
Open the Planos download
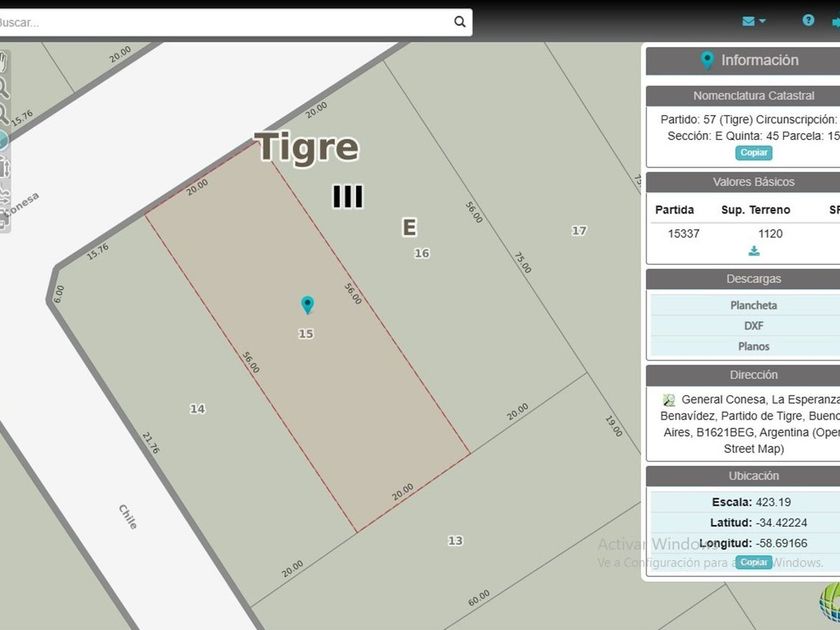tap(753, 346)
